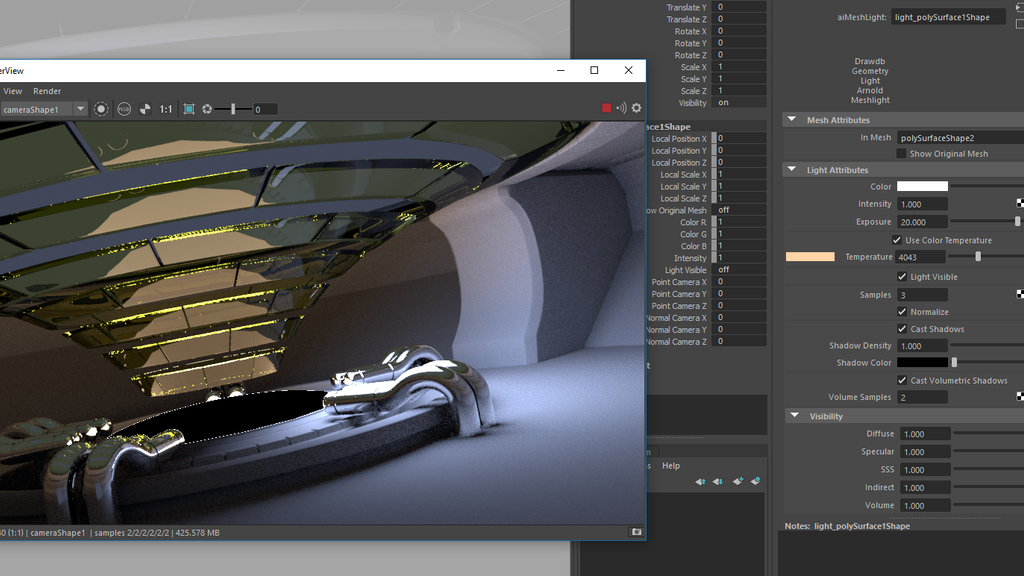Click the Temperature slider handle
The height and width of the screenshot is (576, 1024).
[978, 257]
